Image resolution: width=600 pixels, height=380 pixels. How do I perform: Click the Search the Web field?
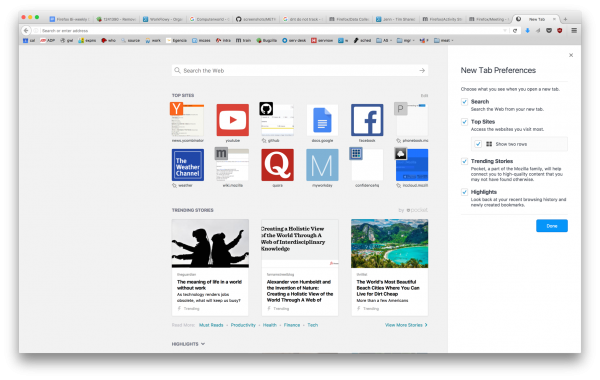(300, 70)
